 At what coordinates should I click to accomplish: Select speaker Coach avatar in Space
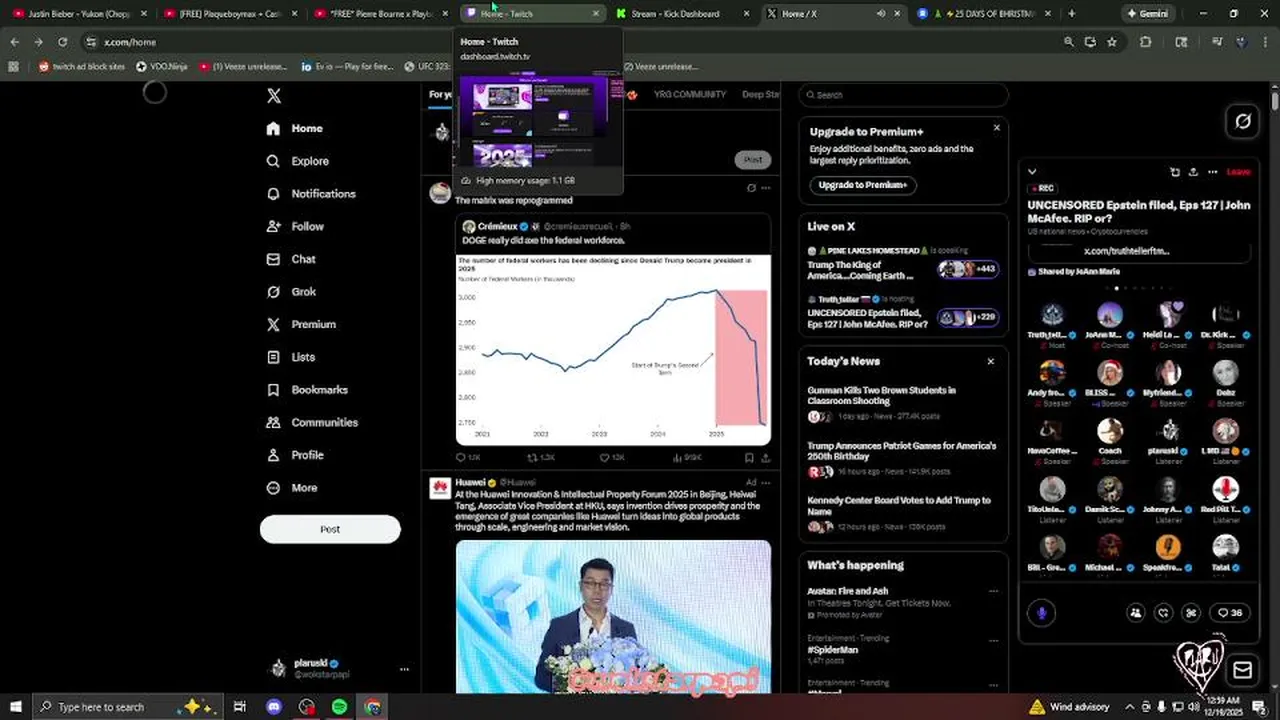1110,431
